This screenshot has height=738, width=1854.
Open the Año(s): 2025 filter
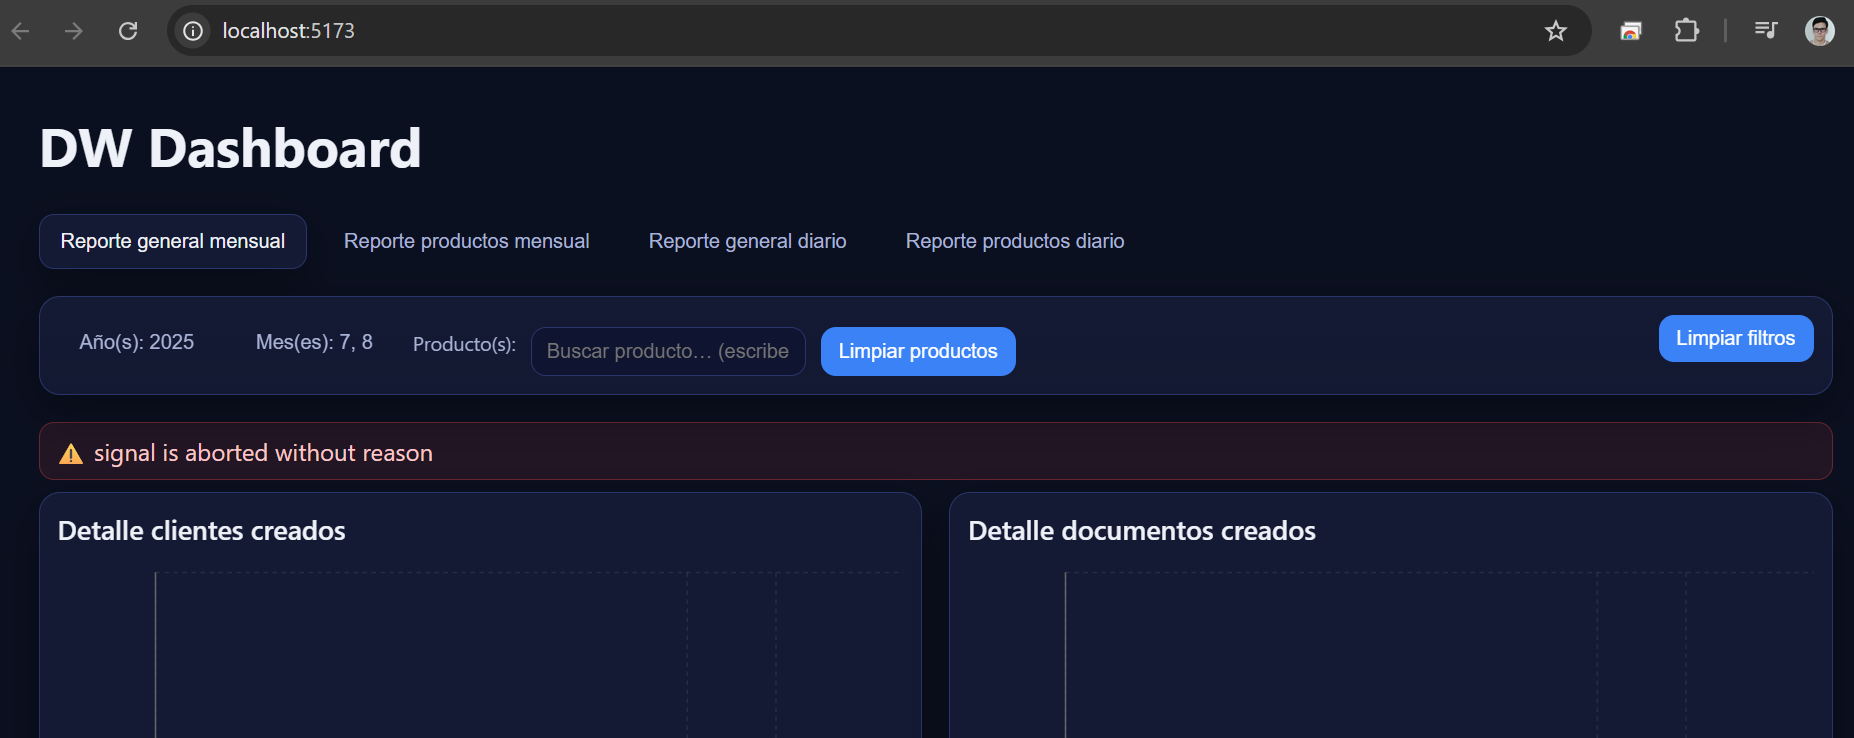click(x=137, y=342)
